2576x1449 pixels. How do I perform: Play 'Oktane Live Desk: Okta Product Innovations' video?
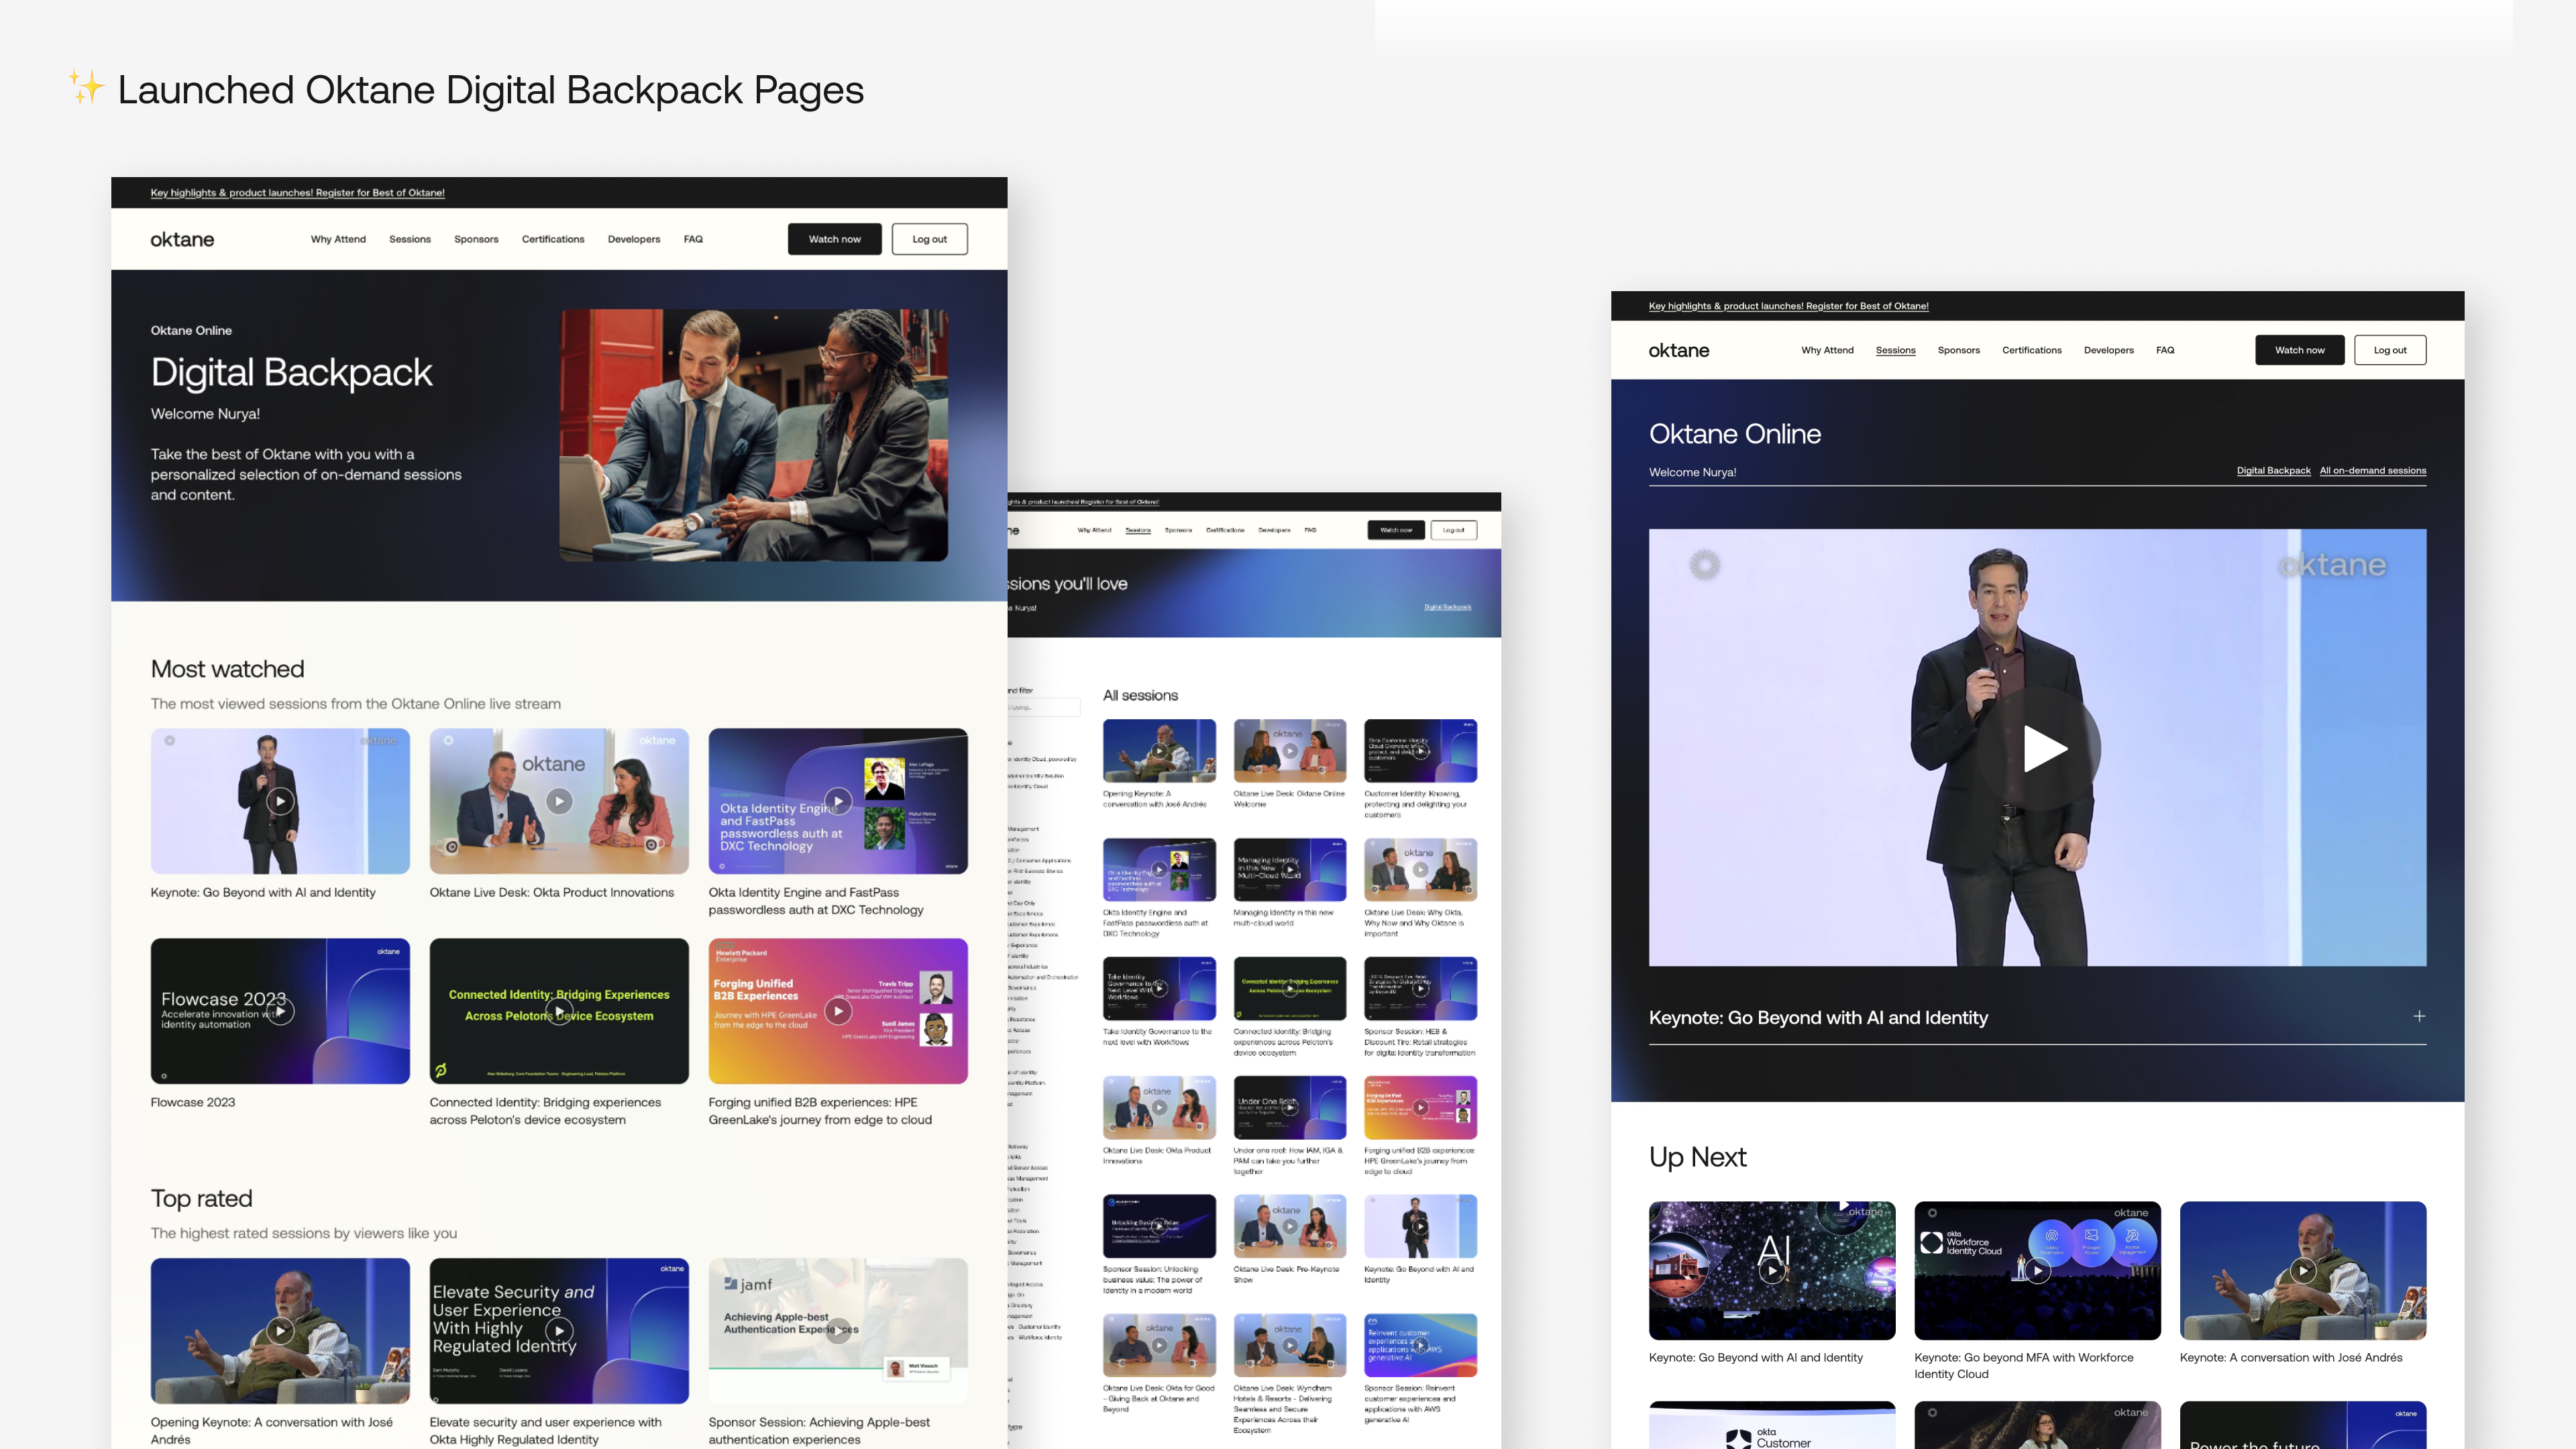pyautogui.click(x=559, y=801)
